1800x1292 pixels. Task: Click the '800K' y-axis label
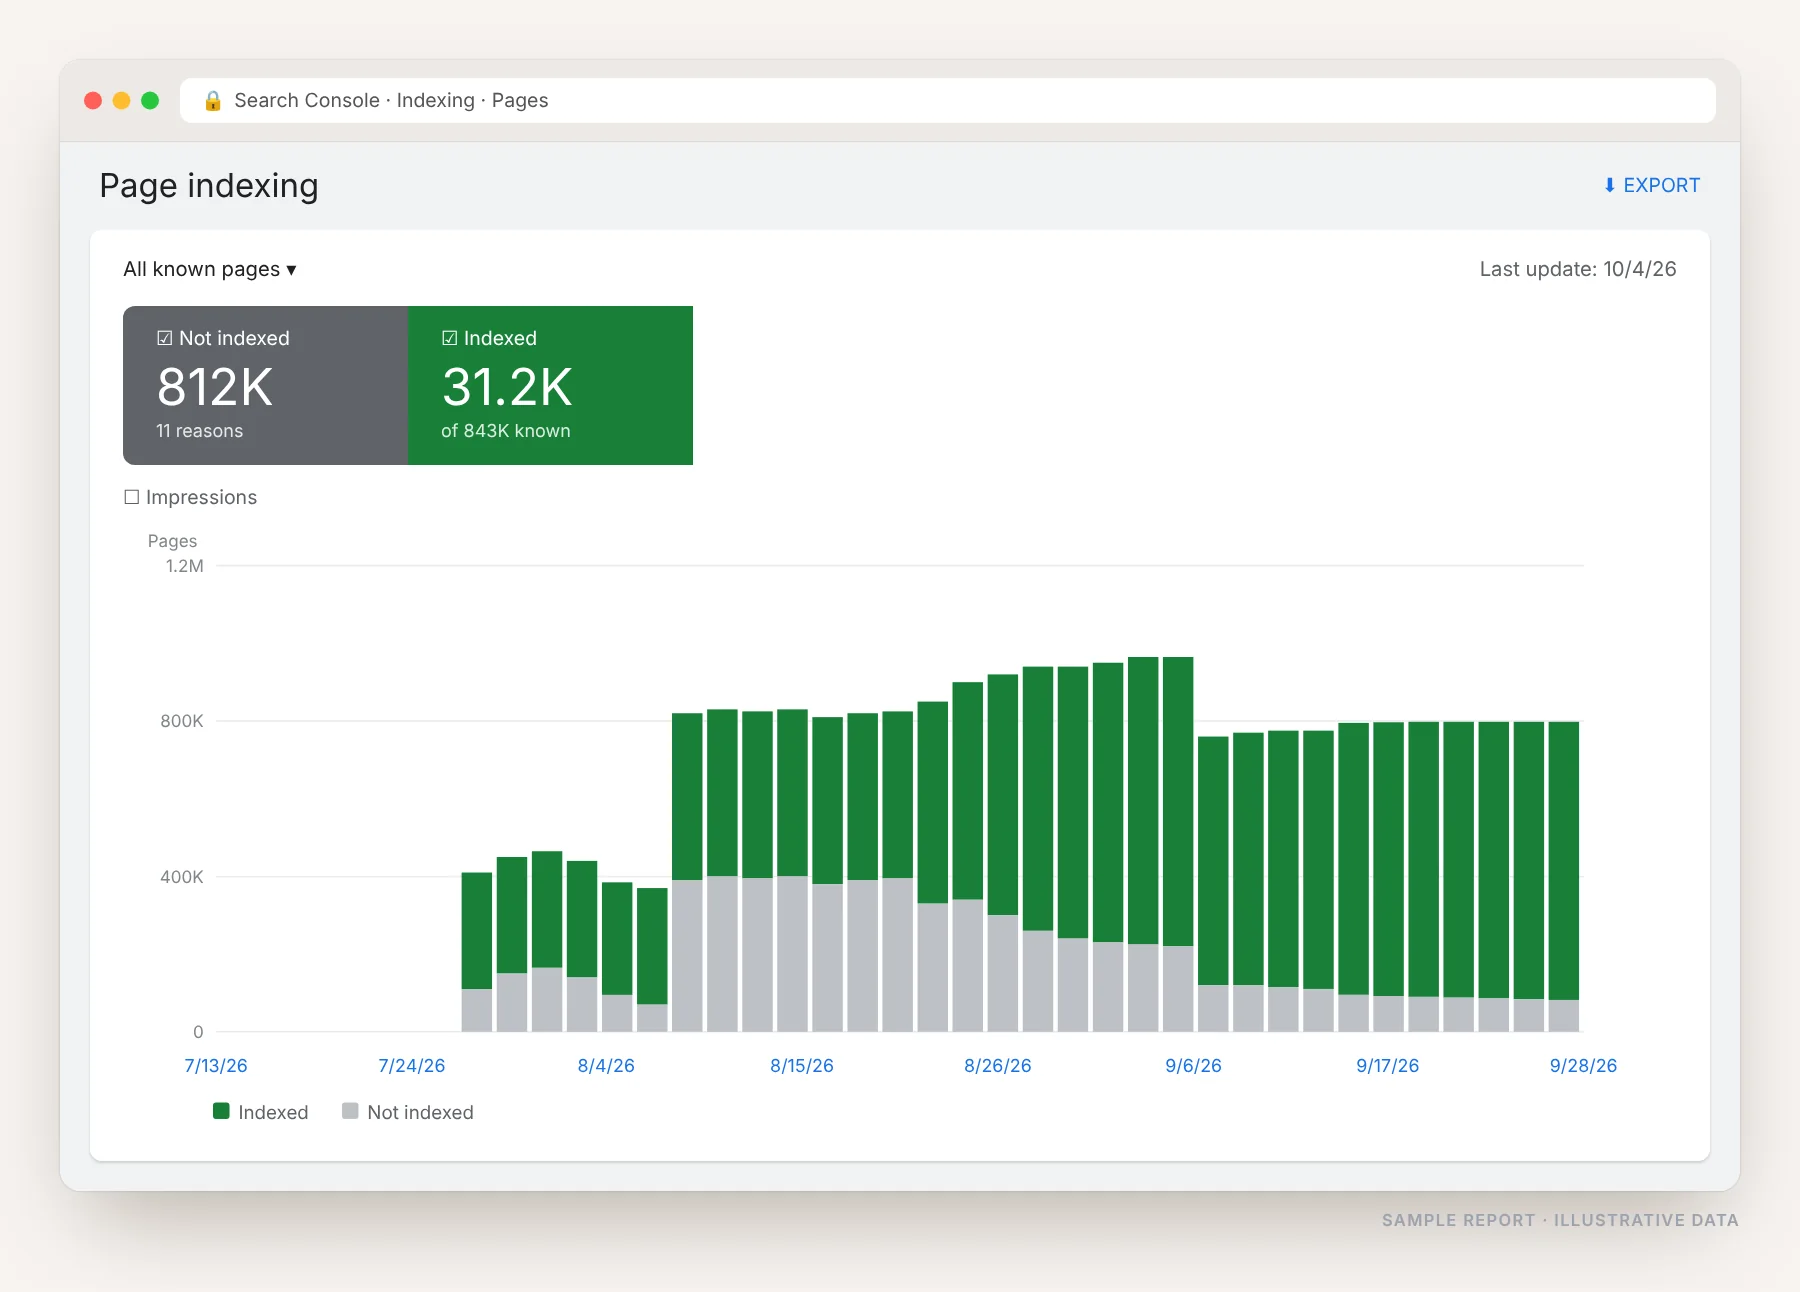point(182,721)
